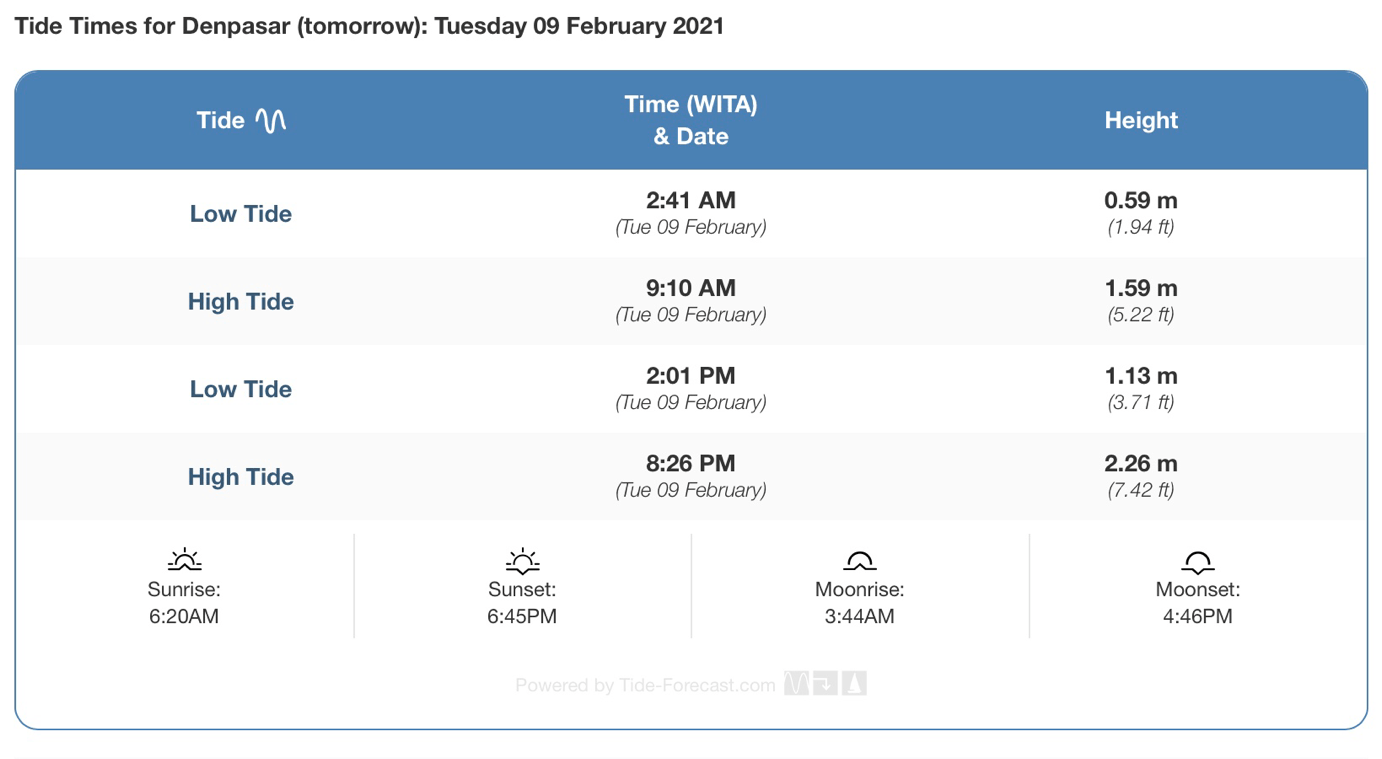The width and height of the screenshot is (1382, 759).
Task: Click the 2:01 PM Low Tide label
Action: [241, 389]
